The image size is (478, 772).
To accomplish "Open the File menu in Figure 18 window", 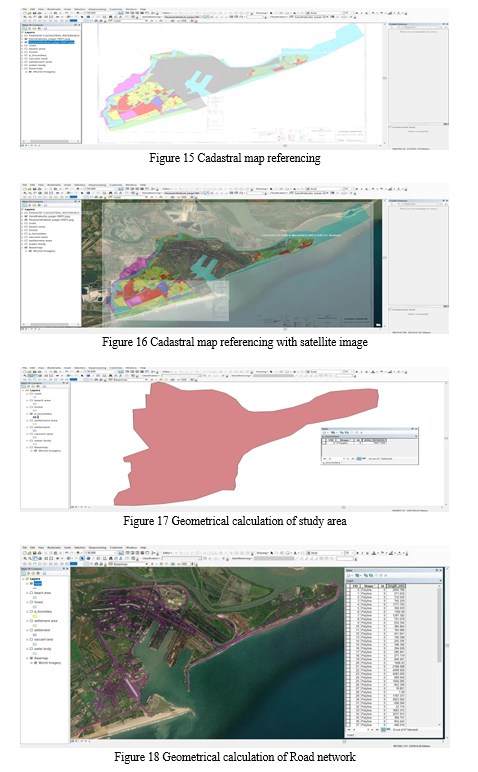I will point(25,547).
